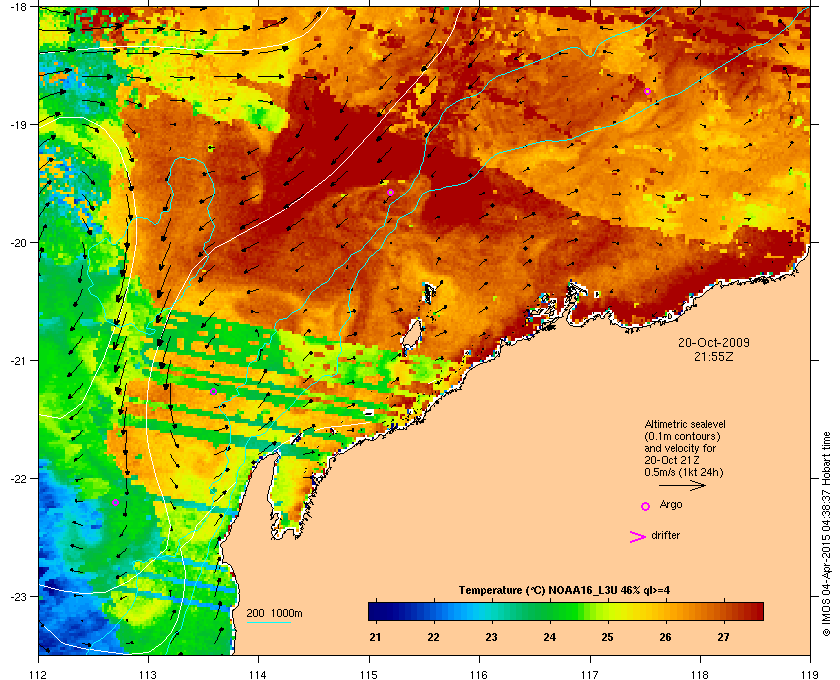This screenshot has height=680, width=840.
Task: Click the longitude axis label 119
Action: click(x=810, y=674)
